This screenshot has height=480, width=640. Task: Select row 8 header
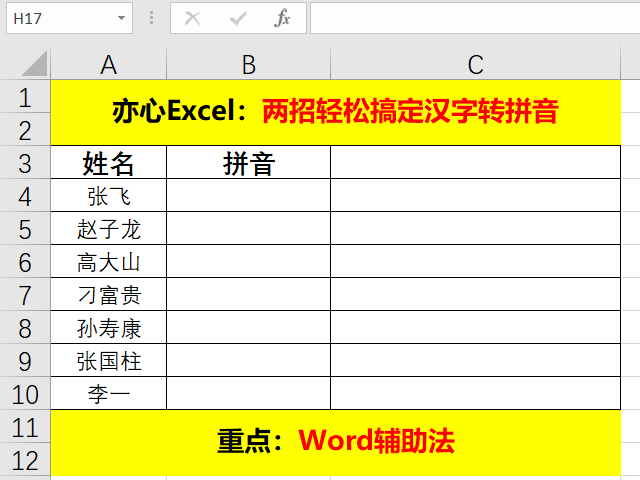(x=25, y=328)
